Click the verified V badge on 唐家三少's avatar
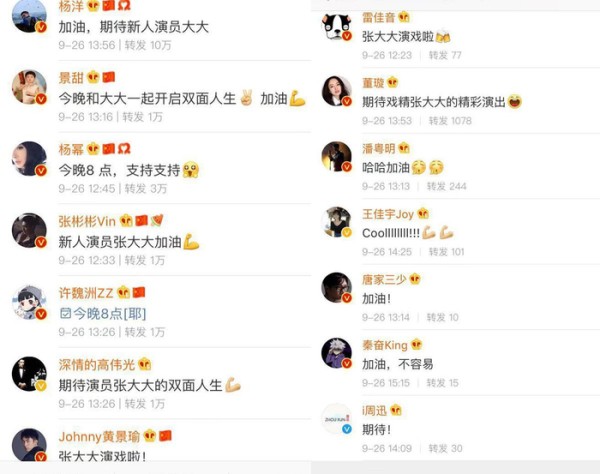The width and height of the screenshot is (600, 474). click(347, 298)
